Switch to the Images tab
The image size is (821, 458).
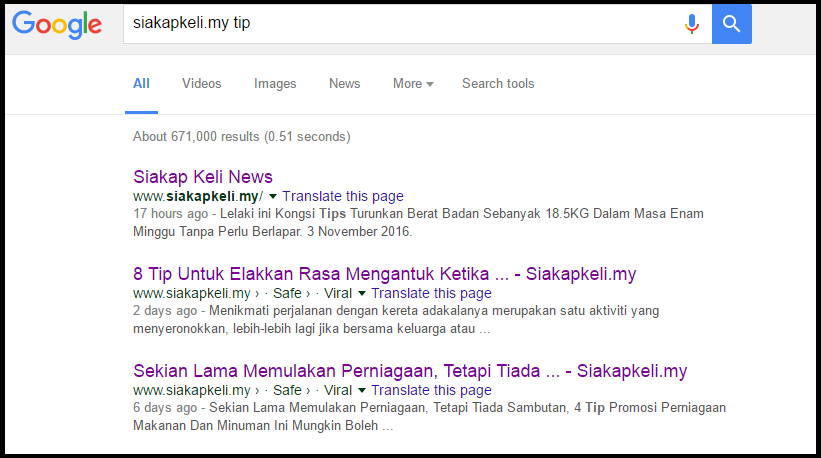pyautogui.click(x=275, y=84)
